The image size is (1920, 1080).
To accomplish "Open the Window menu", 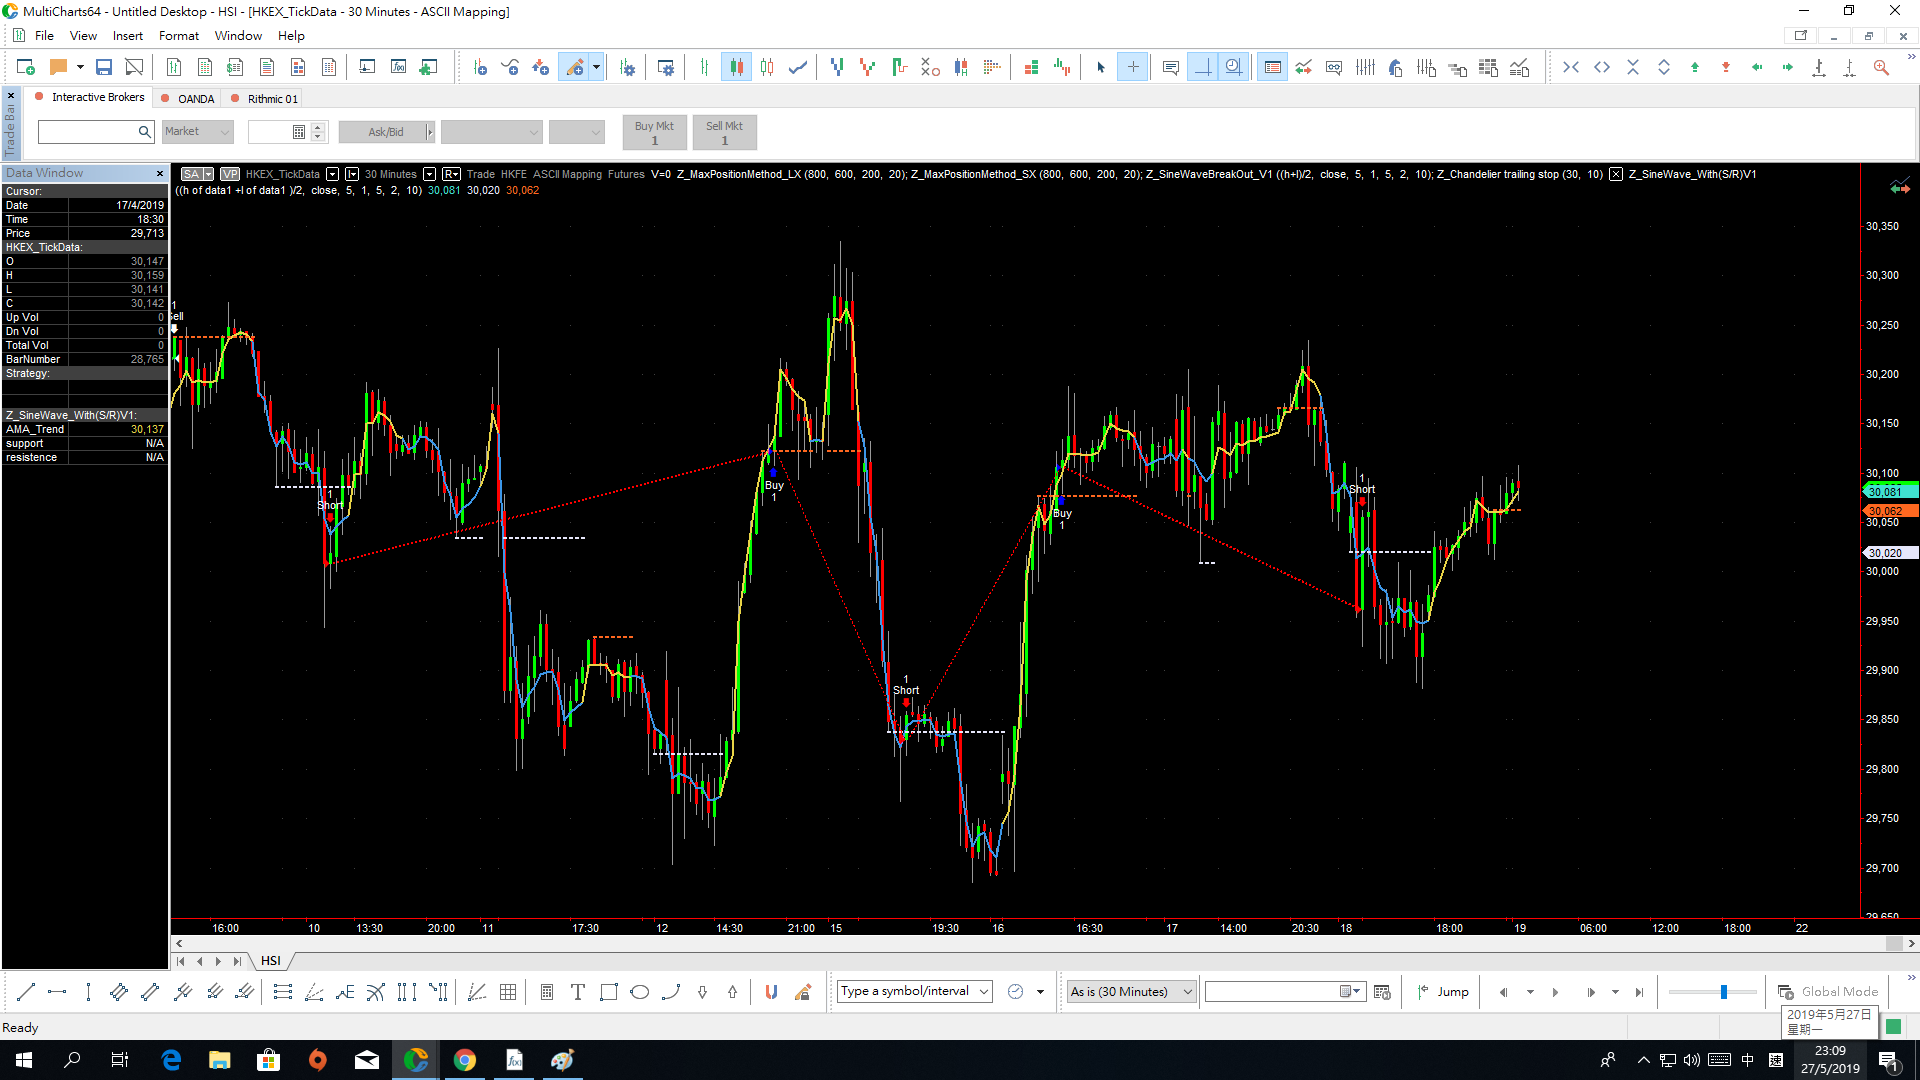I will pos(238,36).
